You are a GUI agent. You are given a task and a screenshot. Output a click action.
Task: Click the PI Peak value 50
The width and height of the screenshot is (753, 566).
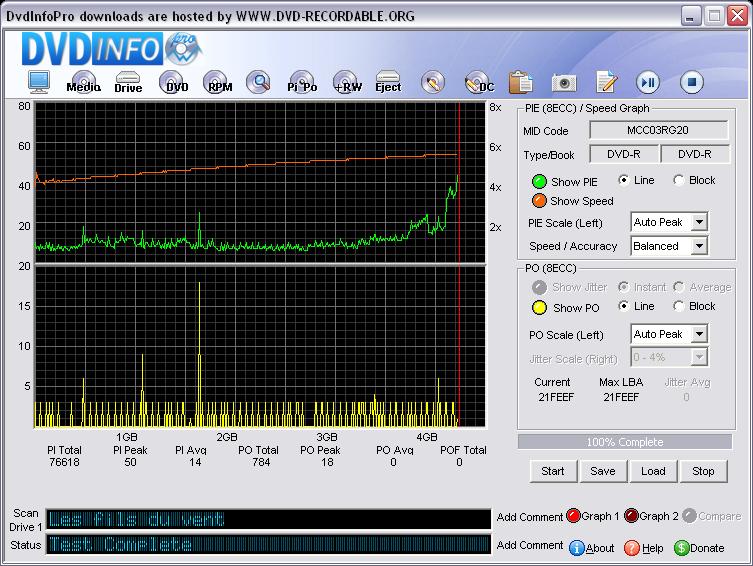(130, 462)
